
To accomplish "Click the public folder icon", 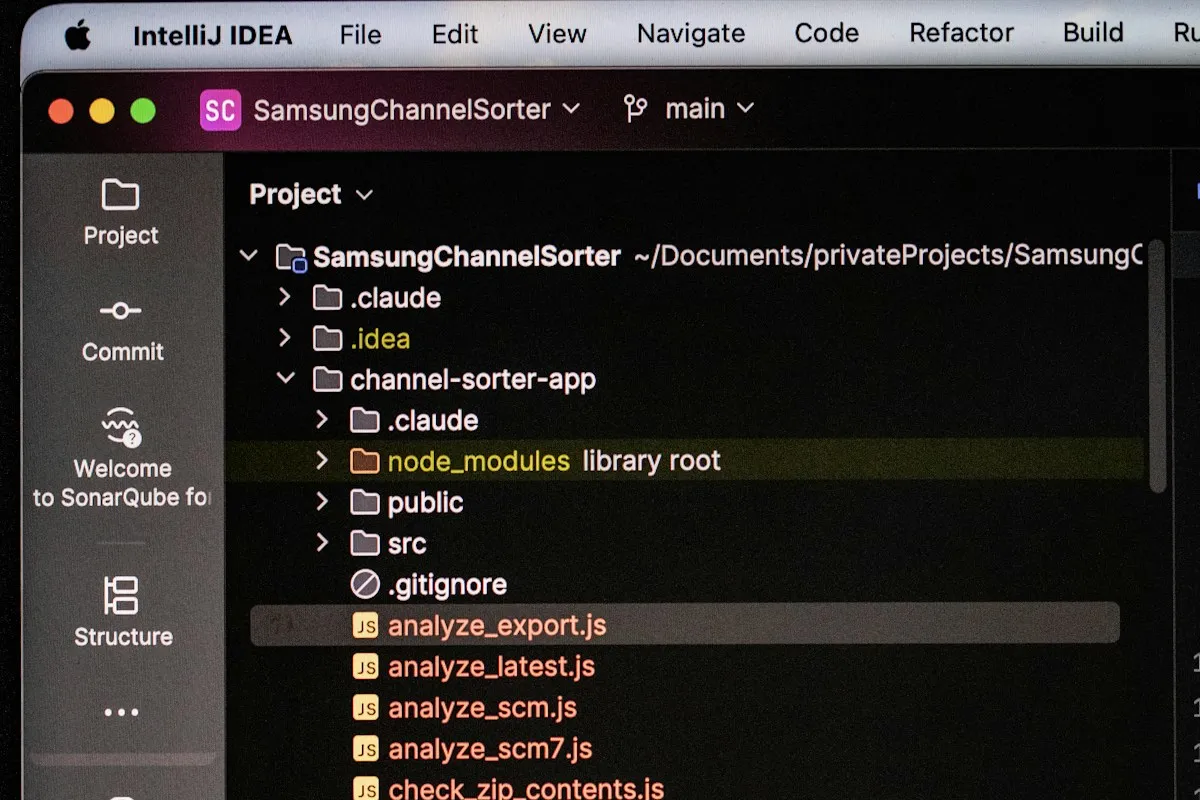I will (x=365, y=503).
